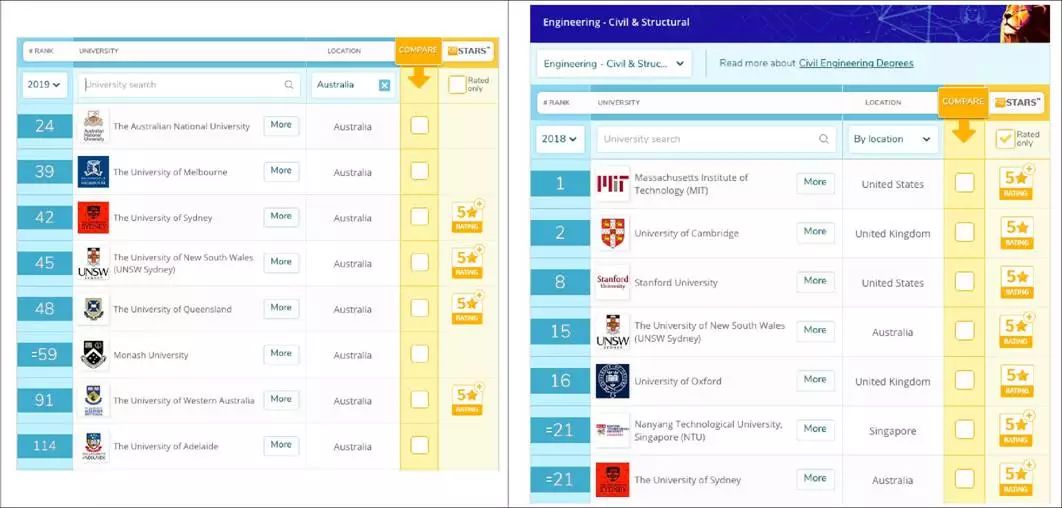This screenshot has height=508, width=1062.
Task: Click the University of Sydney logo in right table
Action: coord(613,480)
